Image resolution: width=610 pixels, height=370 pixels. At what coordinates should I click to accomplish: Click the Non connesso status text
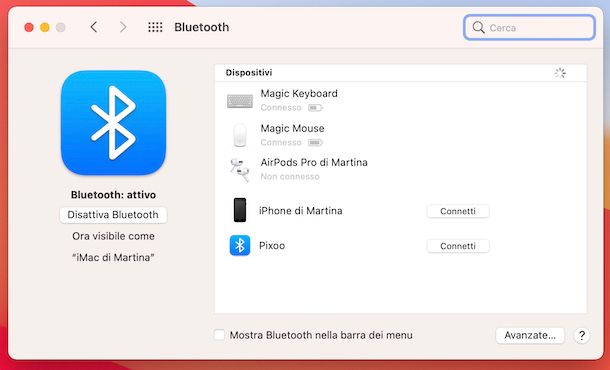[290, 177]
